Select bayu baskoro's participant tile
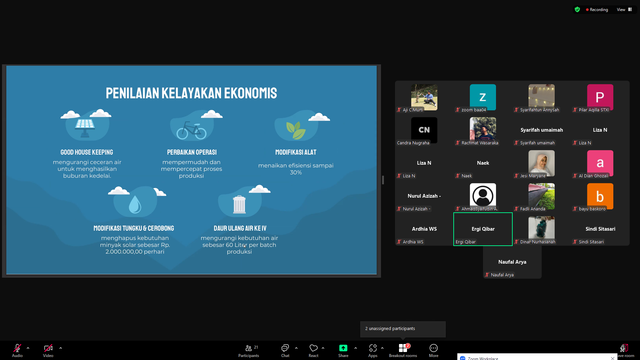The image size is (640, 360). tap(600, 196)
